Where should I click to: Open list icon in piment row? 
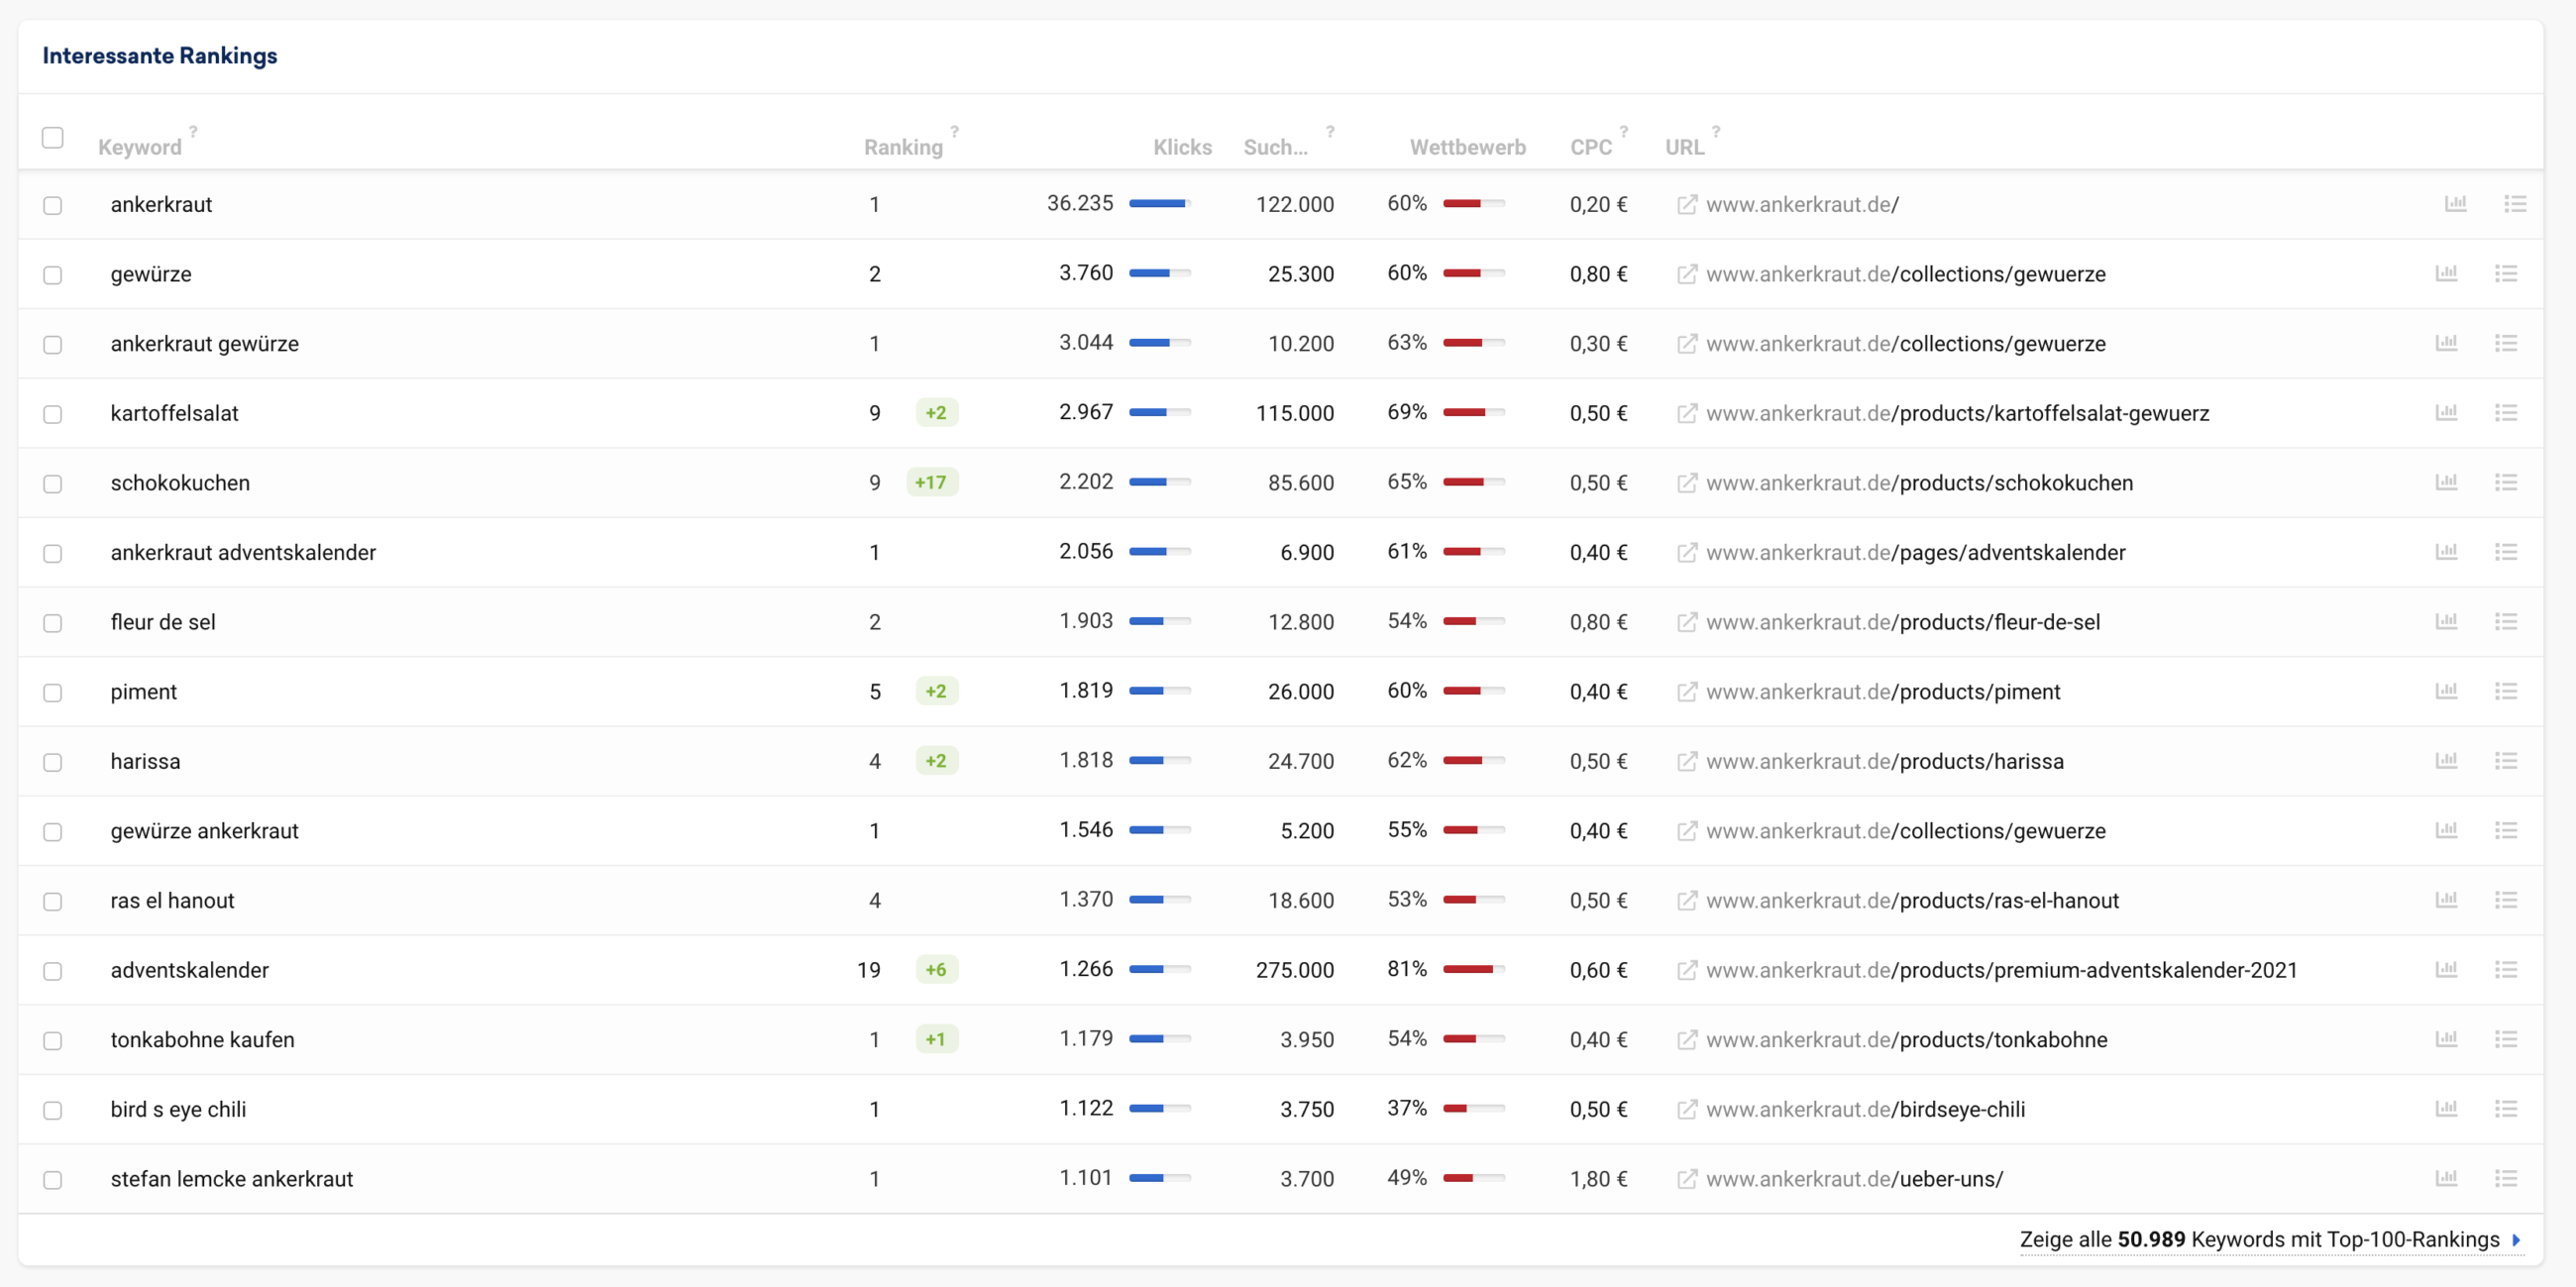[2505, 691]
